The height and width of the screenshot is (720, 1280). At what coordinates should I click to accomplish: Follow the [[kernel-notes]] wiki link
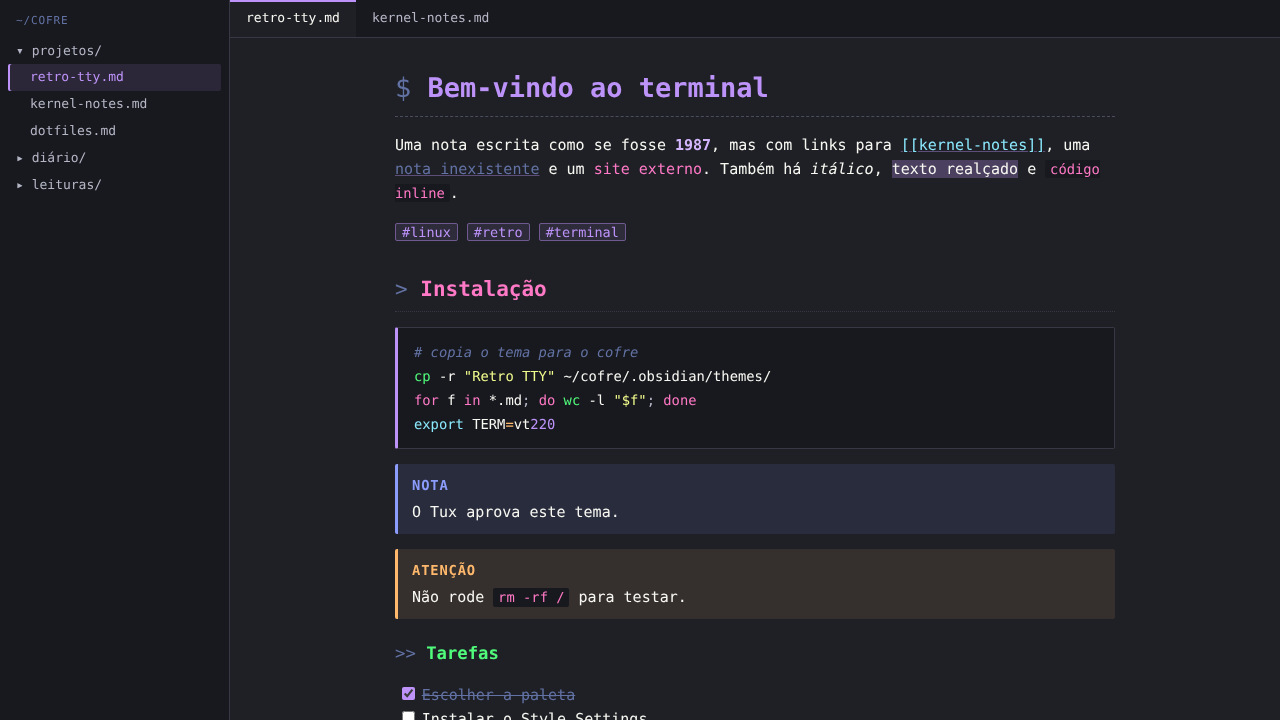coord(973,145)
